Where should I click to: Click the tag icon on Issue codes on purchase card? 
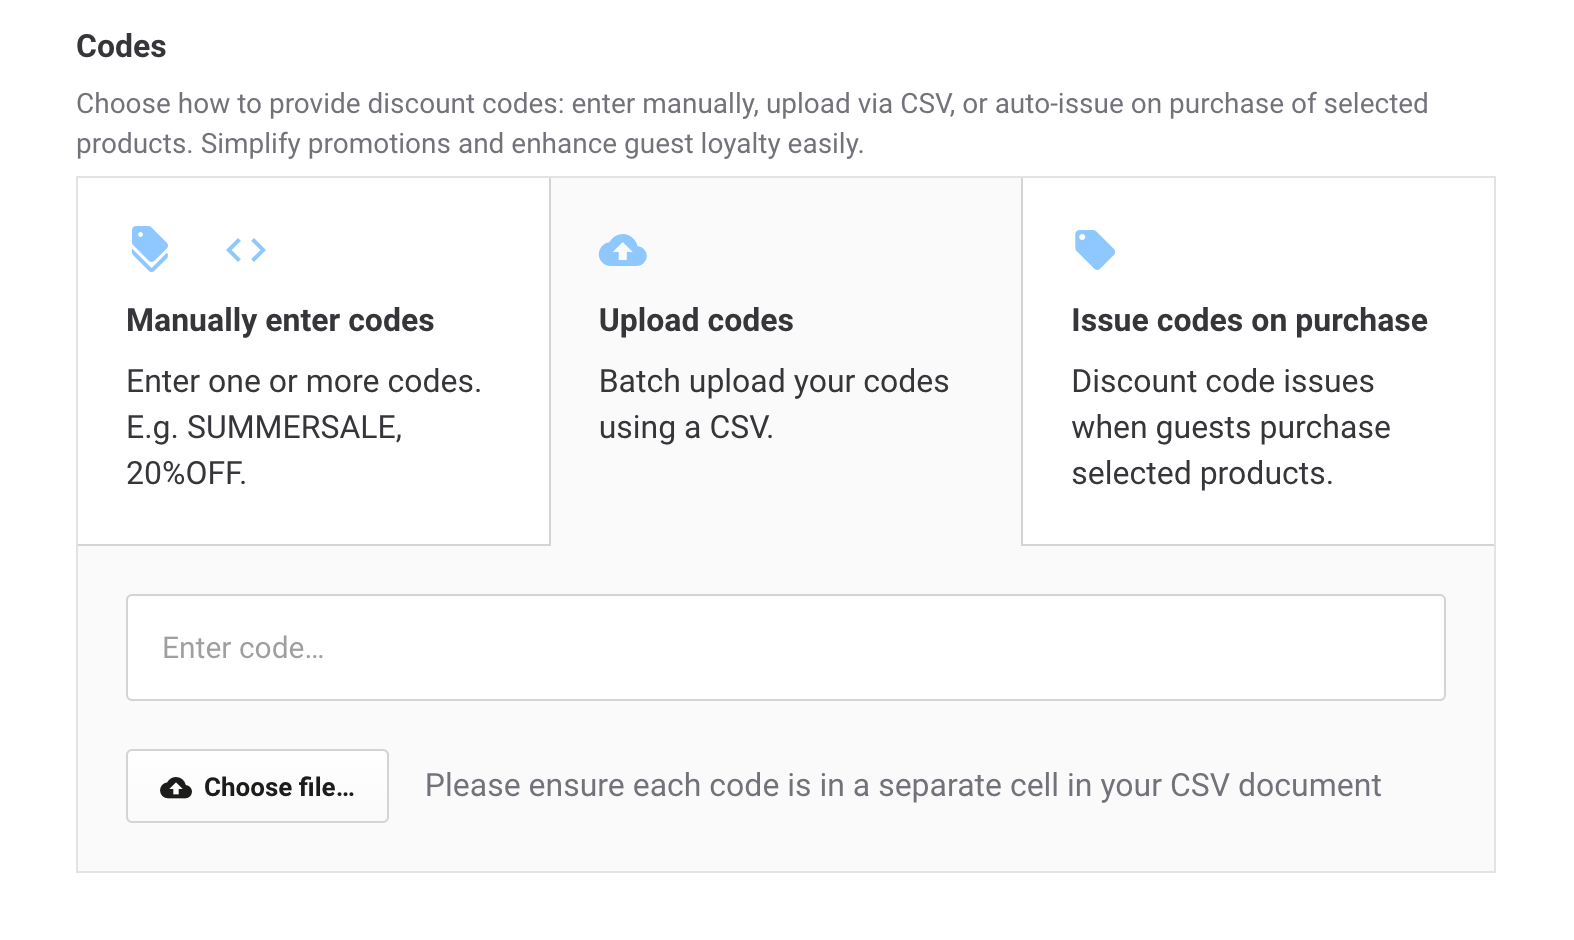click(x=1095, y=248)
